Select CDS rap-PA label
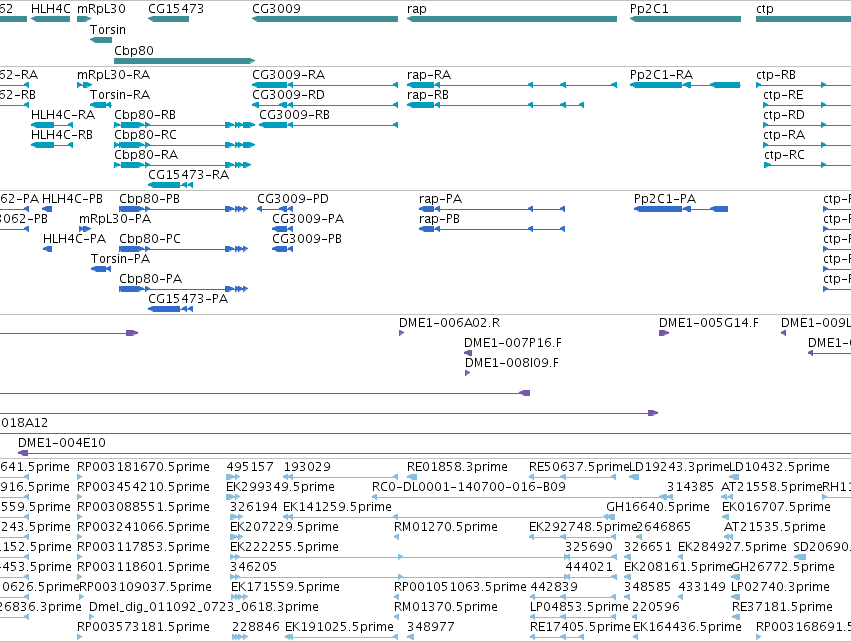The height and width of the screenshot is (642, 851). (x=440, y=199)
